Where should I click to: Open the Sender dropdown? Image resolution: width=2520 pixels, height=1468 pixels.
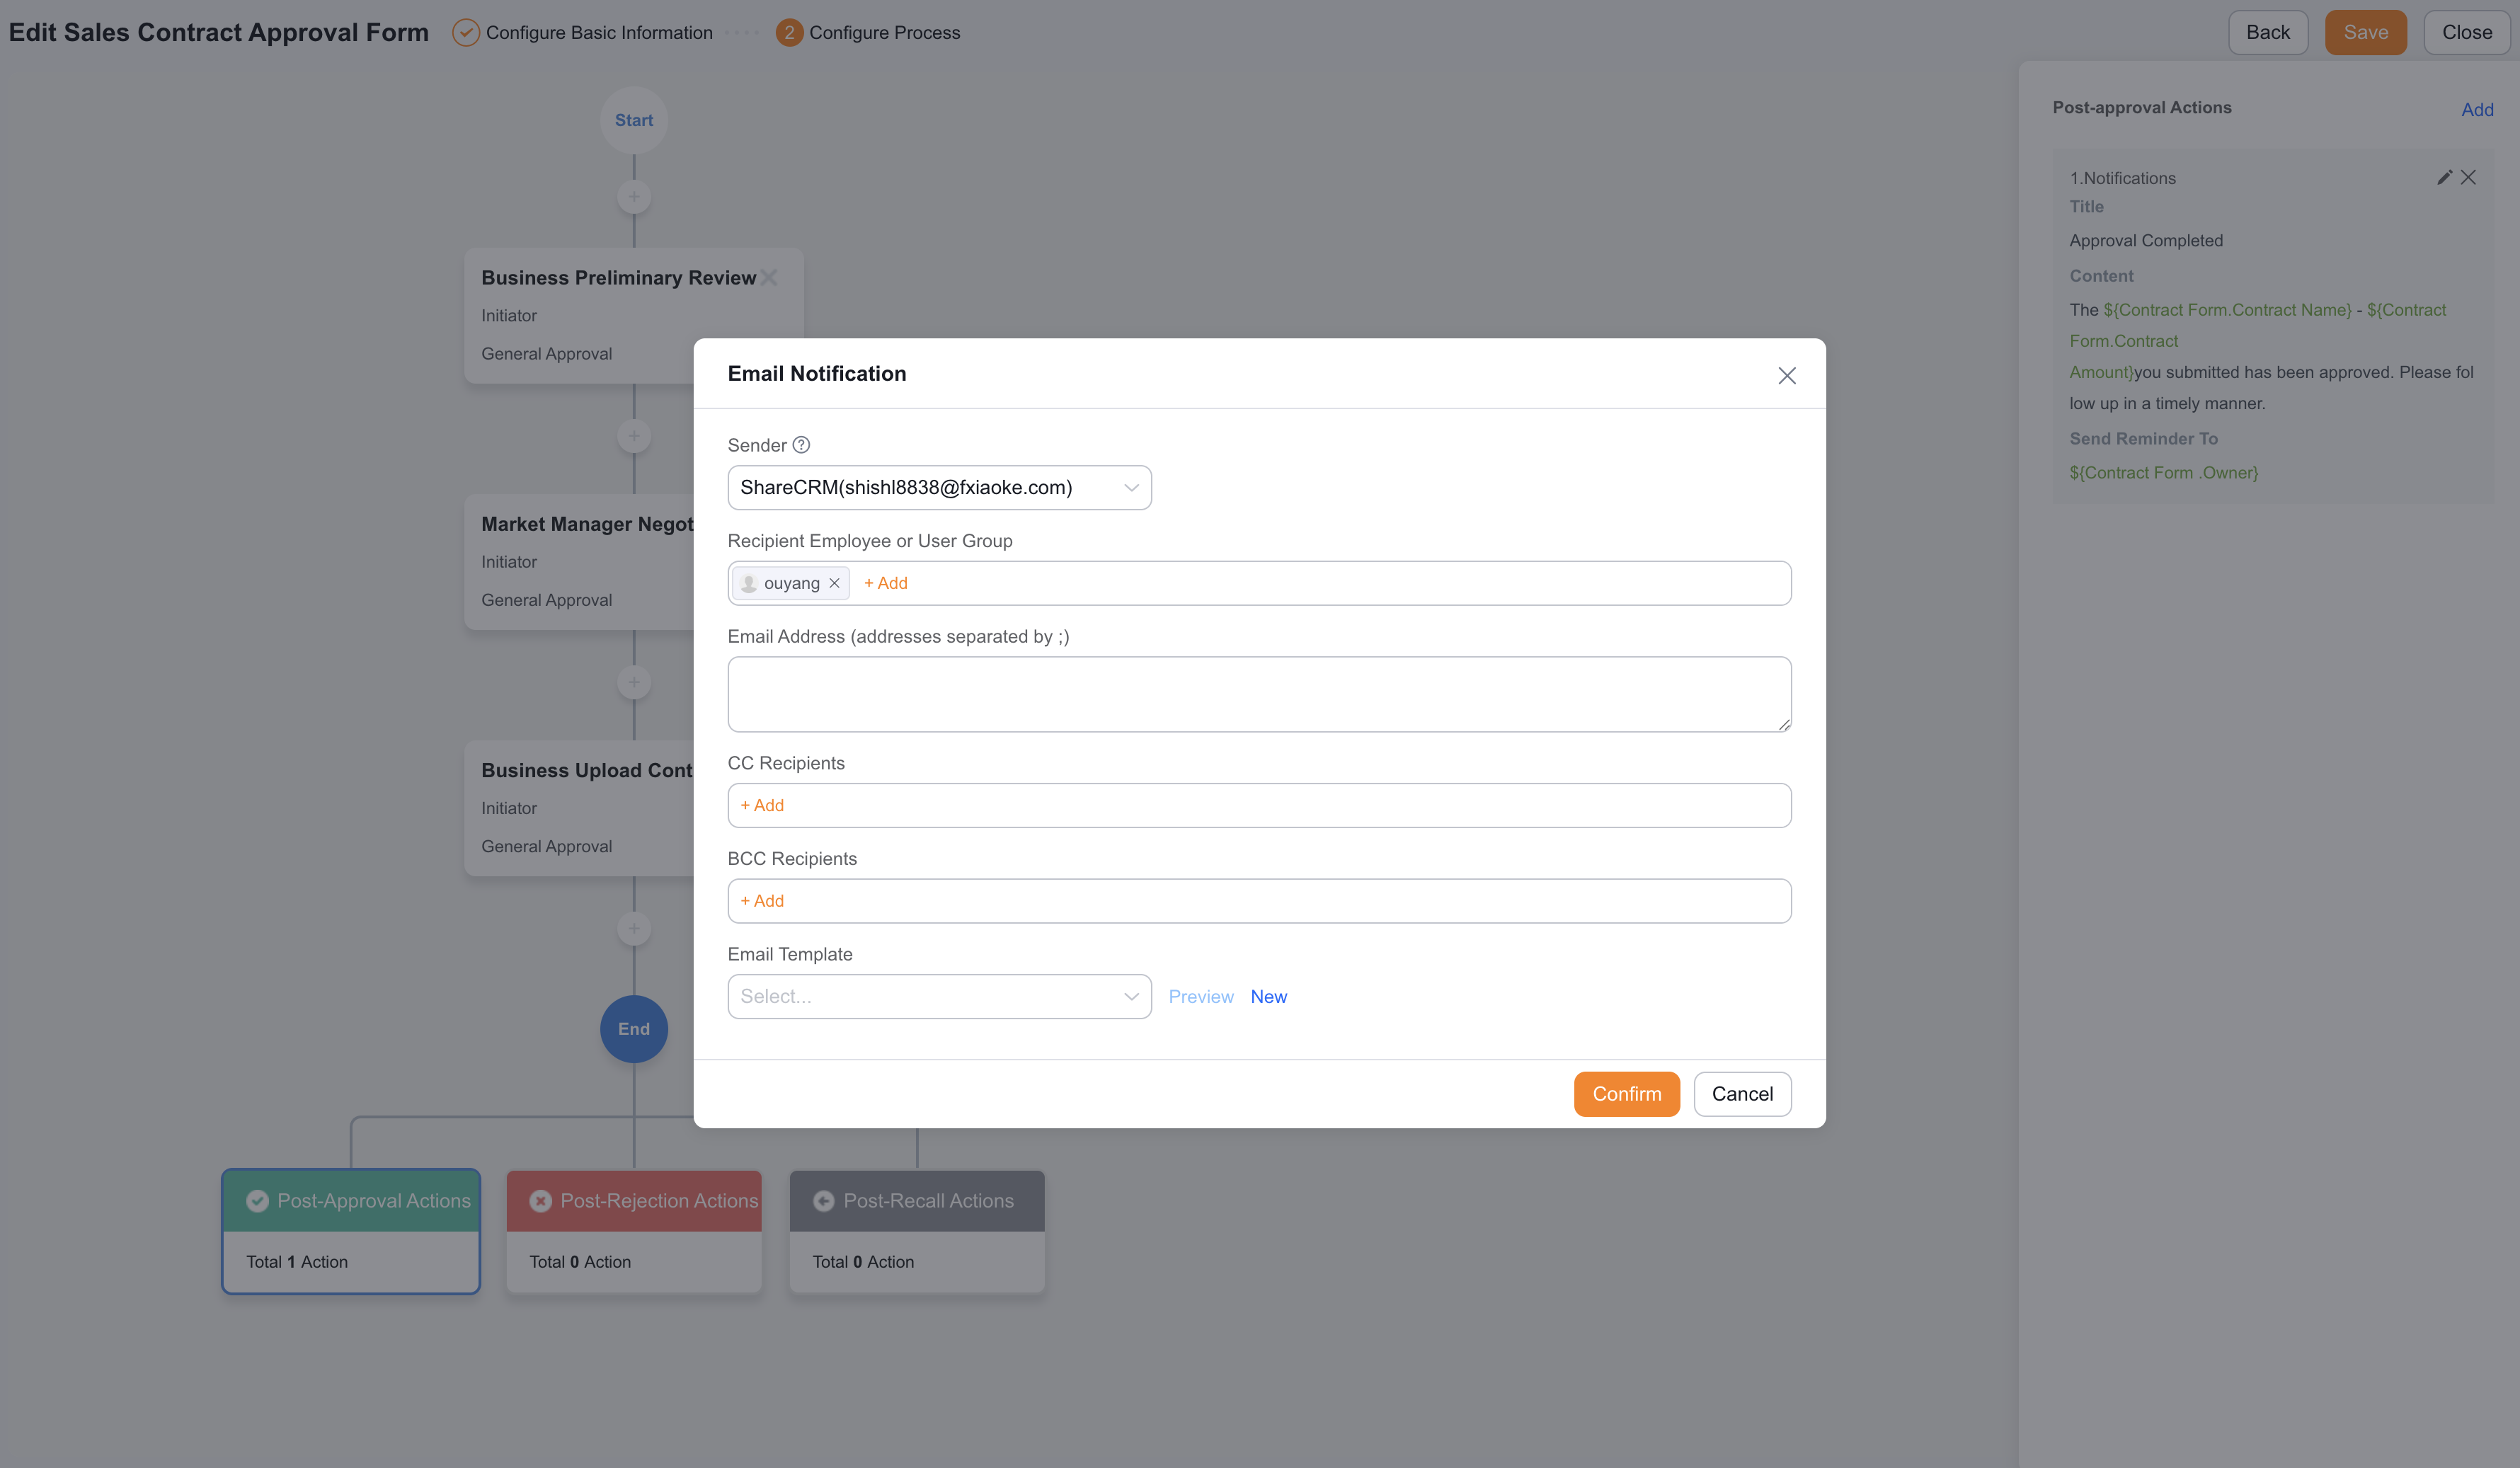(x=939, y=487)
